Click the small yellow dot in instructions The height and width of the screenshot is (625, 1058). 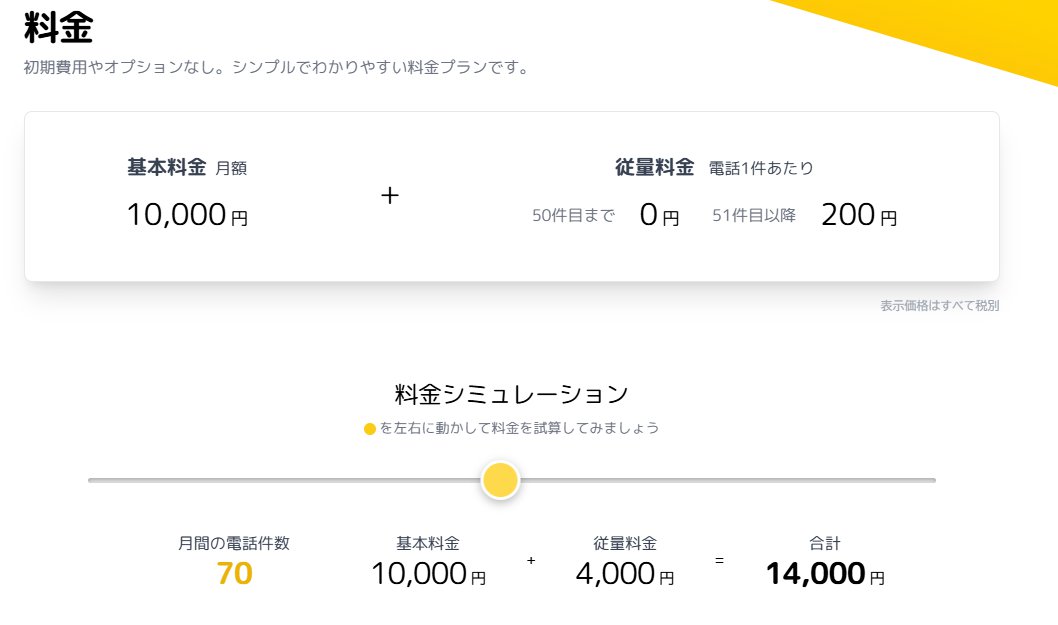tap(370, 429)
